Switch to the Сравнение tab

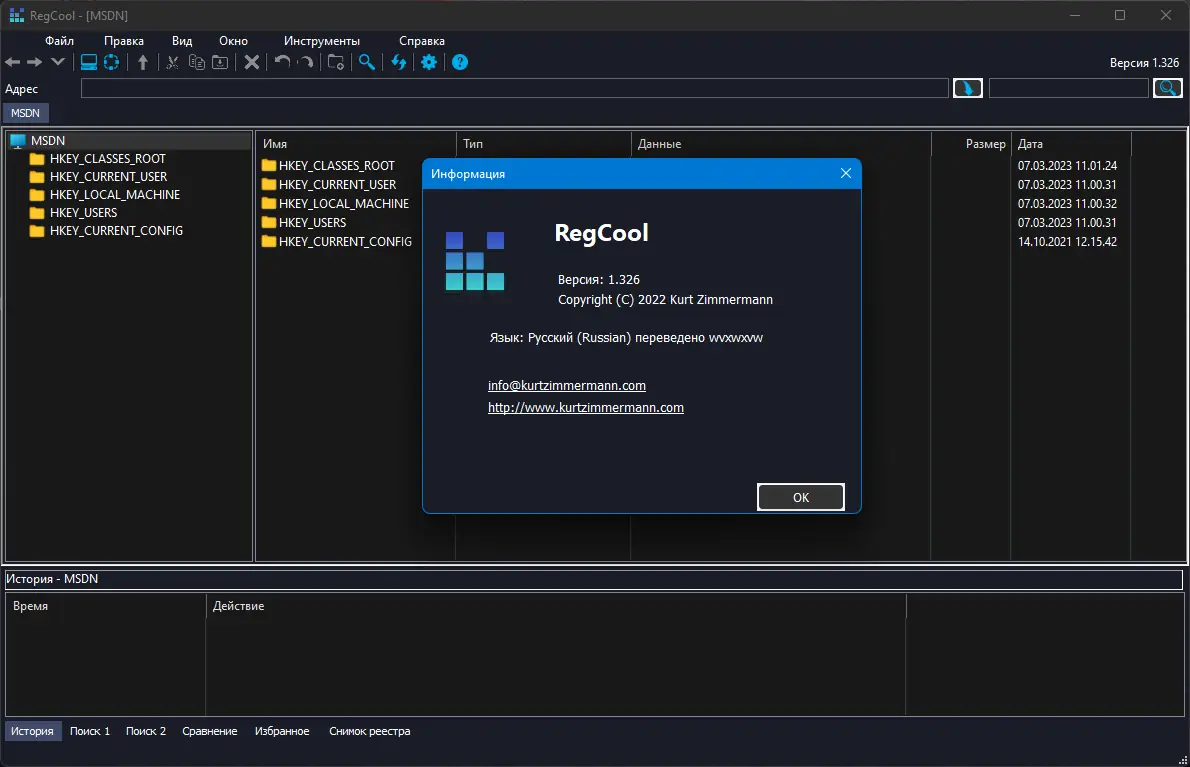[x=210, y=731]
